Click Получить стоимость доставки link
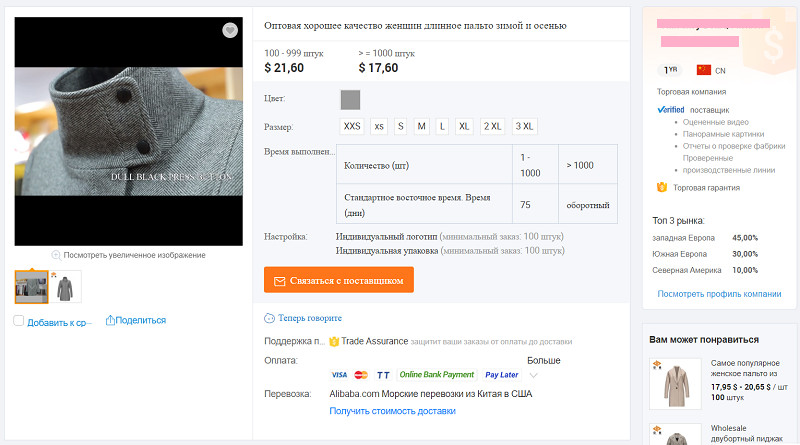 [x=392, y=411]
